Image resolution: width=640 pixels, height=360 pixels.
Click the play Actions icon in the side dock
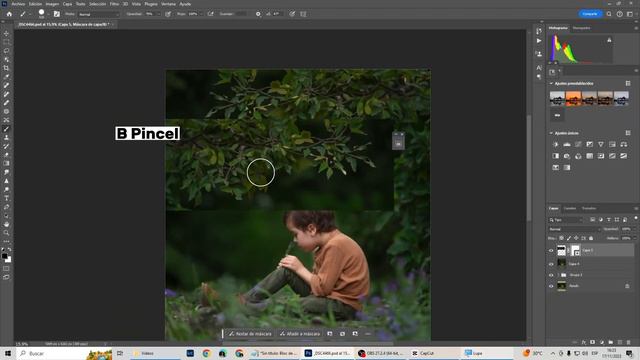point(539,41)
